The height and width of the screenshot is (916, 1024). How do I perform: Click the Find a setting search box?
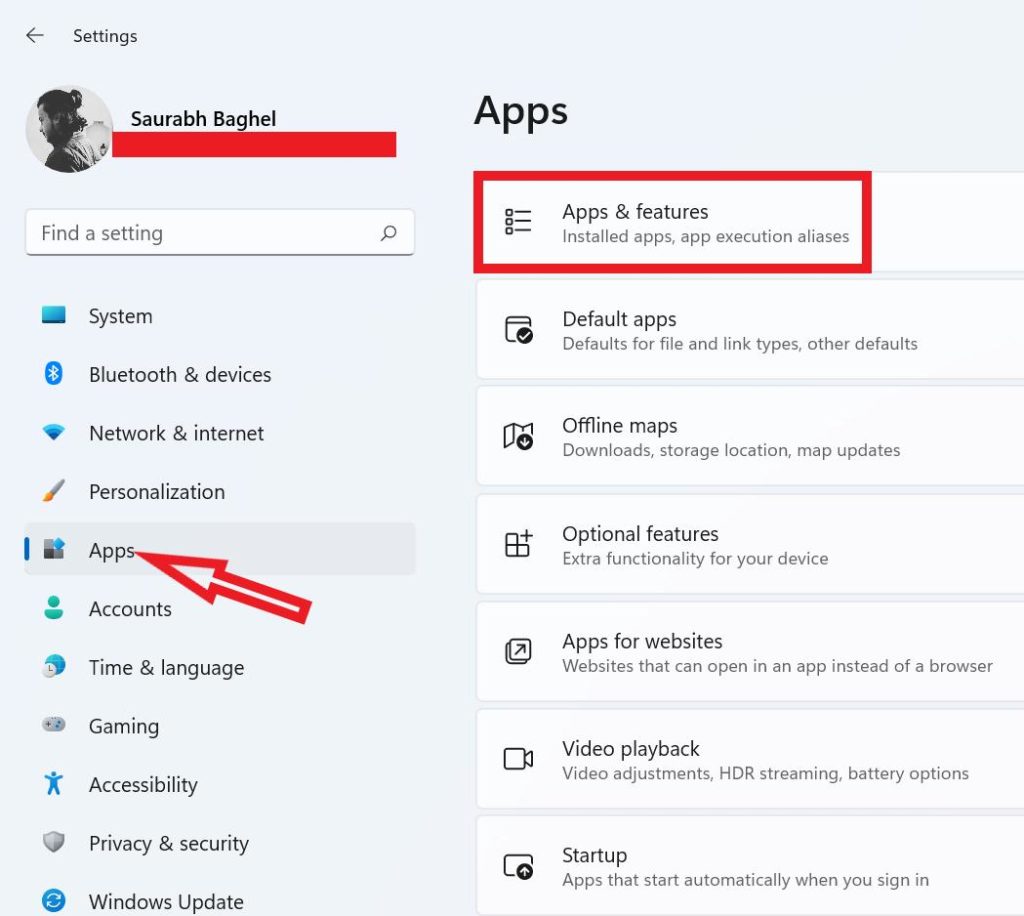coord(200,233)
